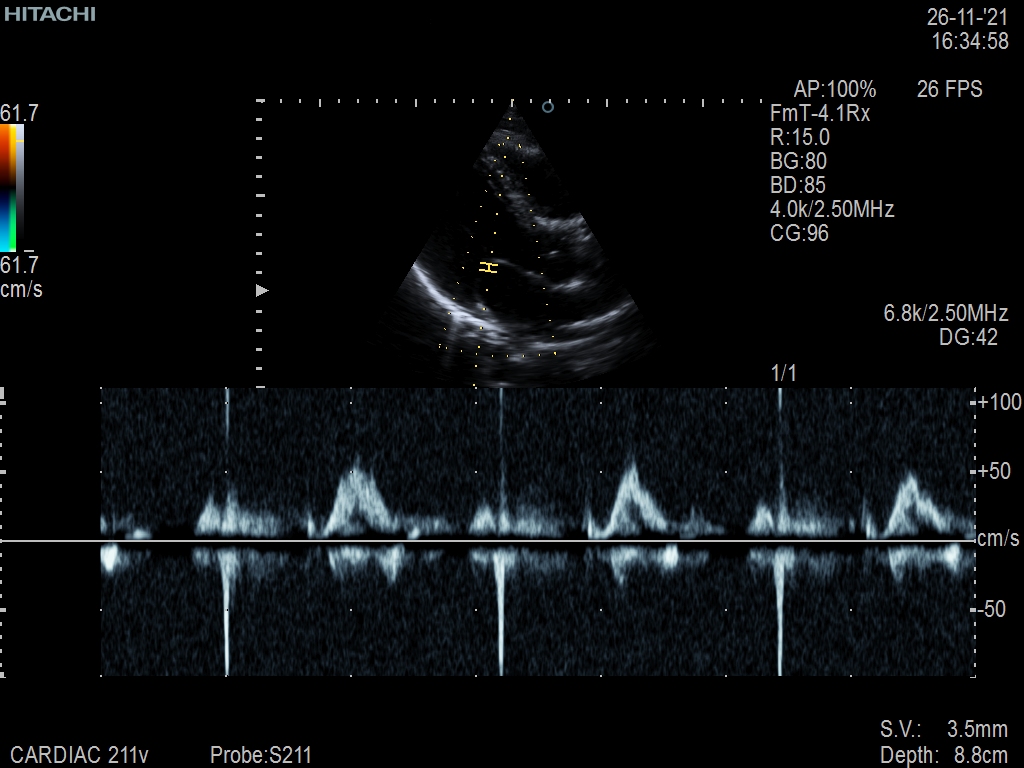The height and width of the screenshot is (768, 1024).
Task: Click the 26 FPS frame rate indicator
Action: coord(949,90)
